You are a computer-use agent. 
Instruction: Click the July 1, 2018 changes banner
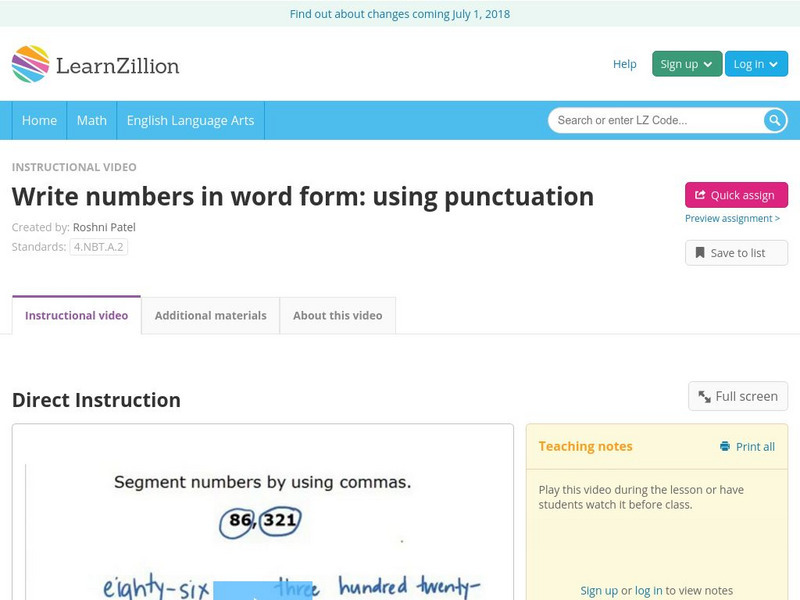click(400, 14)
